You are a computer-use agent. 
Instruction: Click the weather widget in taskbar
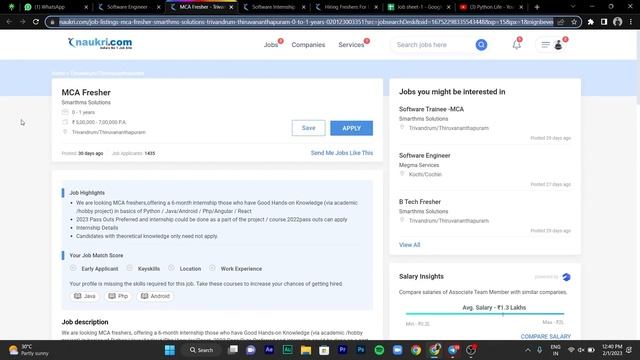29,350
